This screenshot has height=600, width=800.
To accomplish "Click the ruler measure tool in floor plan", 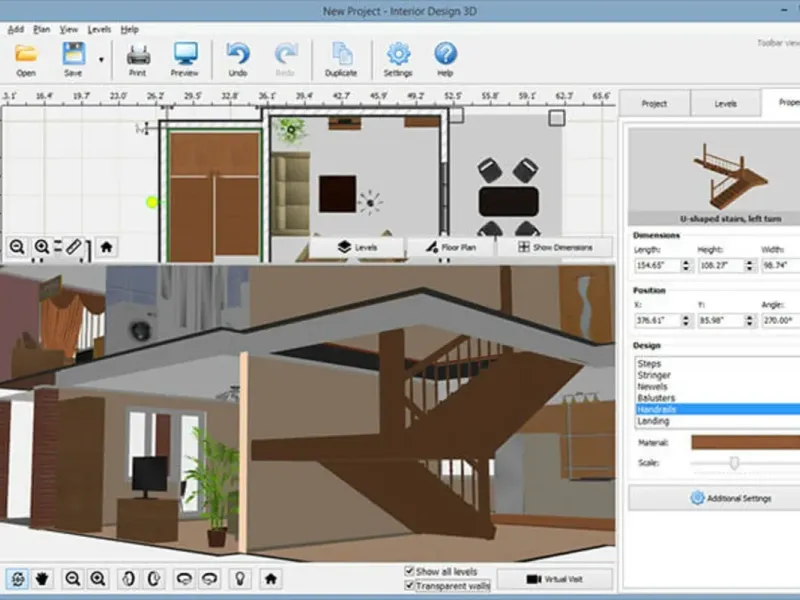I will [74, 246].
